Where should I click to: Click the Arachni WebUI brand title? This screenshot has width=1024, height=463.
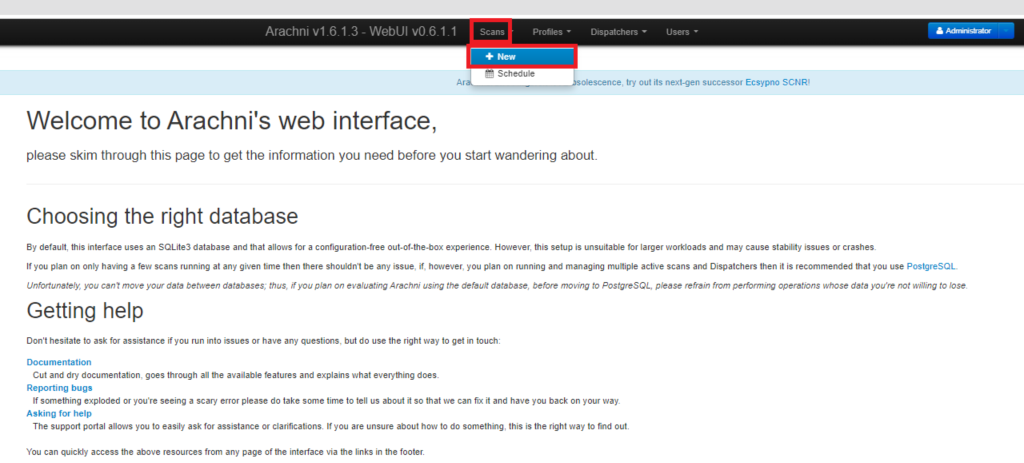pos(361,31)
